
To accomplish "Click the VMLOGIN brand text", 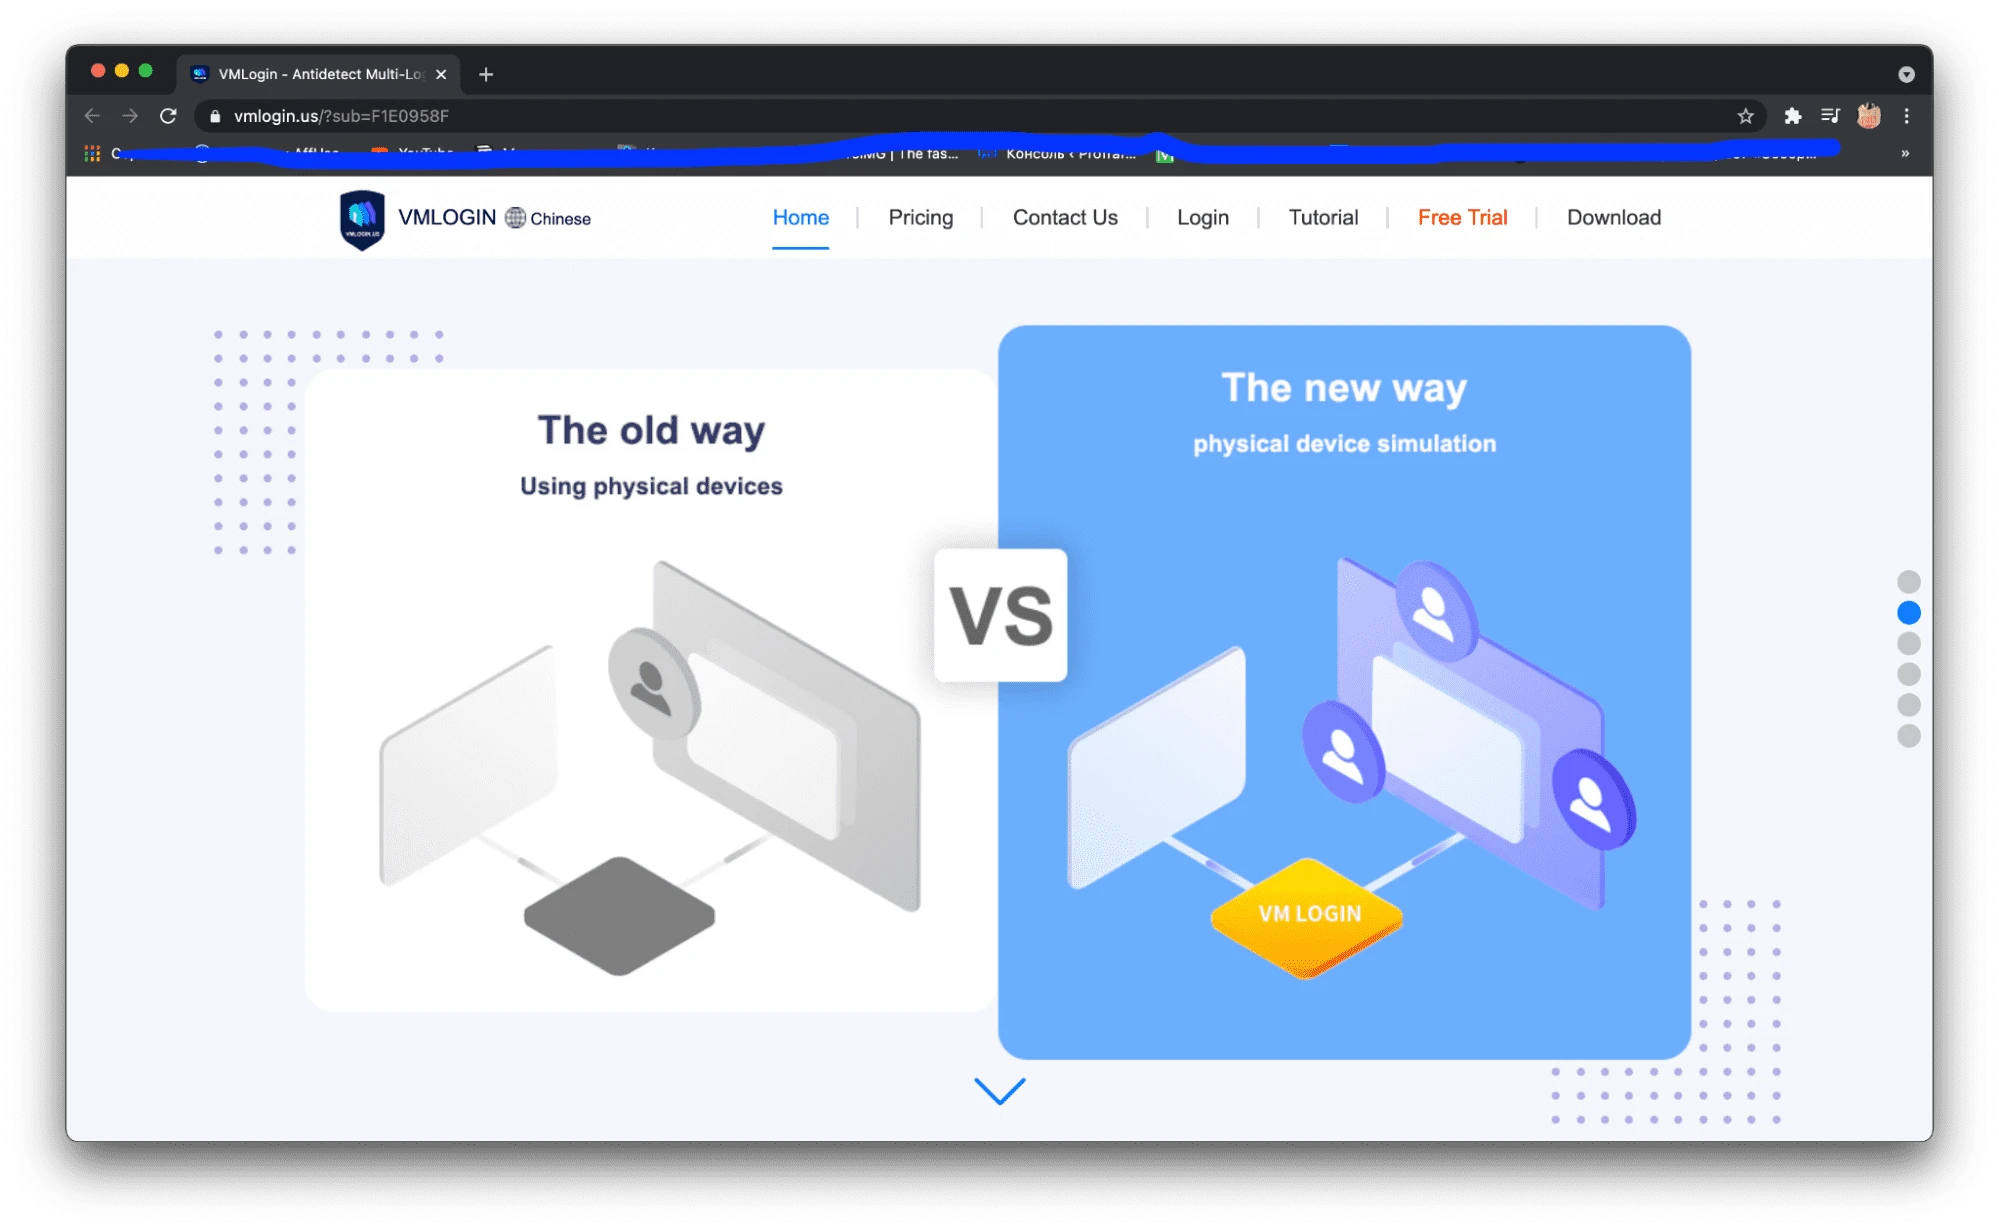I will pos(447,217).
